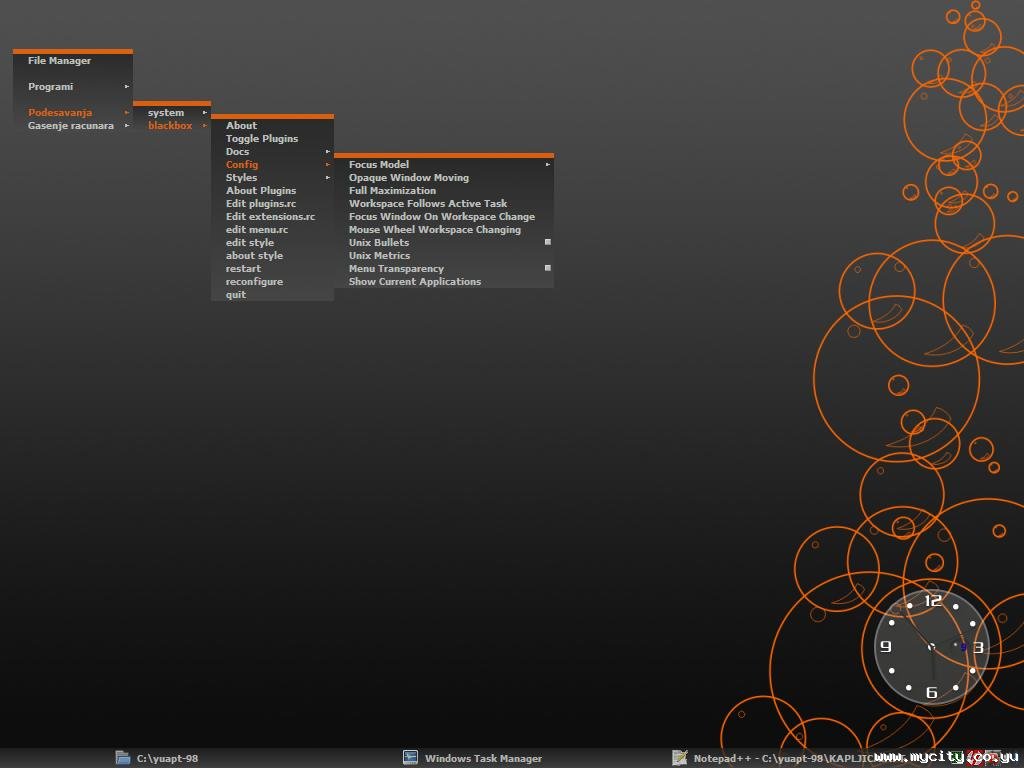The height and width of the screenshot is (768, 1024).
Task: Enable Opaque Window Moving
Action: [408, 178]
